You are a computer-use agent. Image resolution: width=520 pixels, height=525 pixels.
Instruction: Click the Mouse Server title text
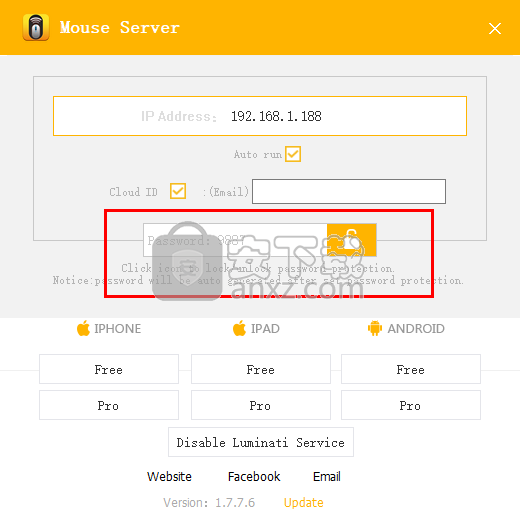pyautogui.click(x=120, y=28)
